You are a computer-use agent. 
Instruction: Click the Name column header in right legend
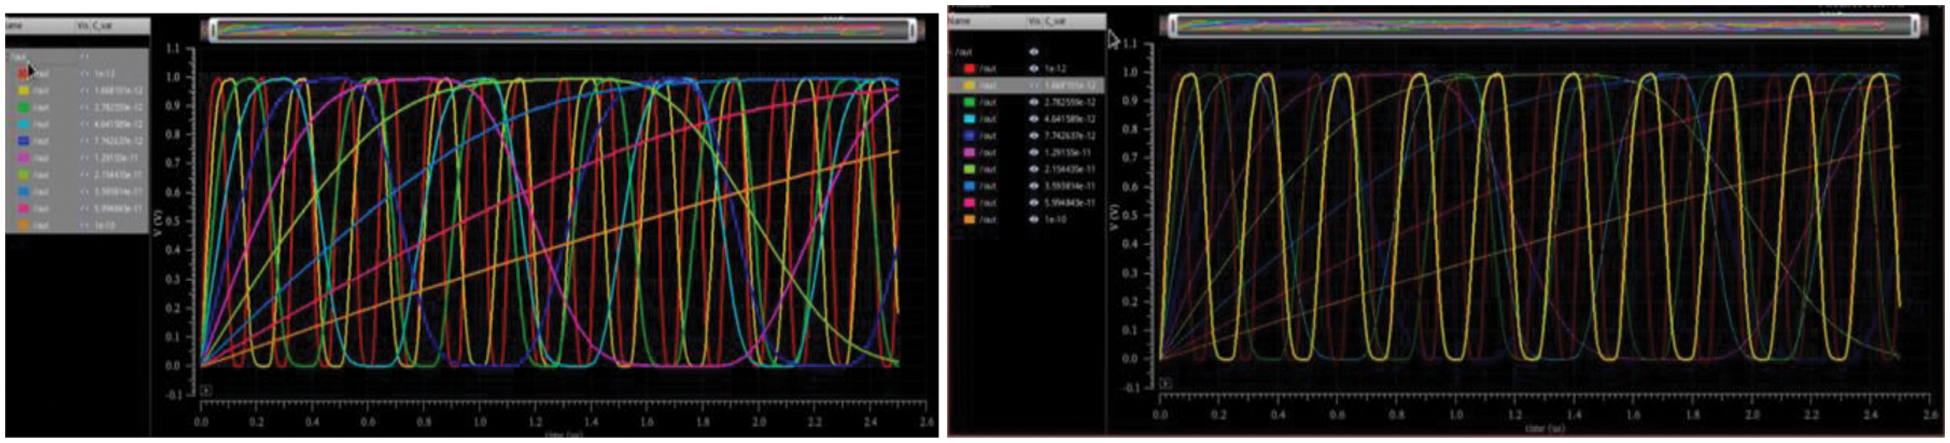coord(967,21)
